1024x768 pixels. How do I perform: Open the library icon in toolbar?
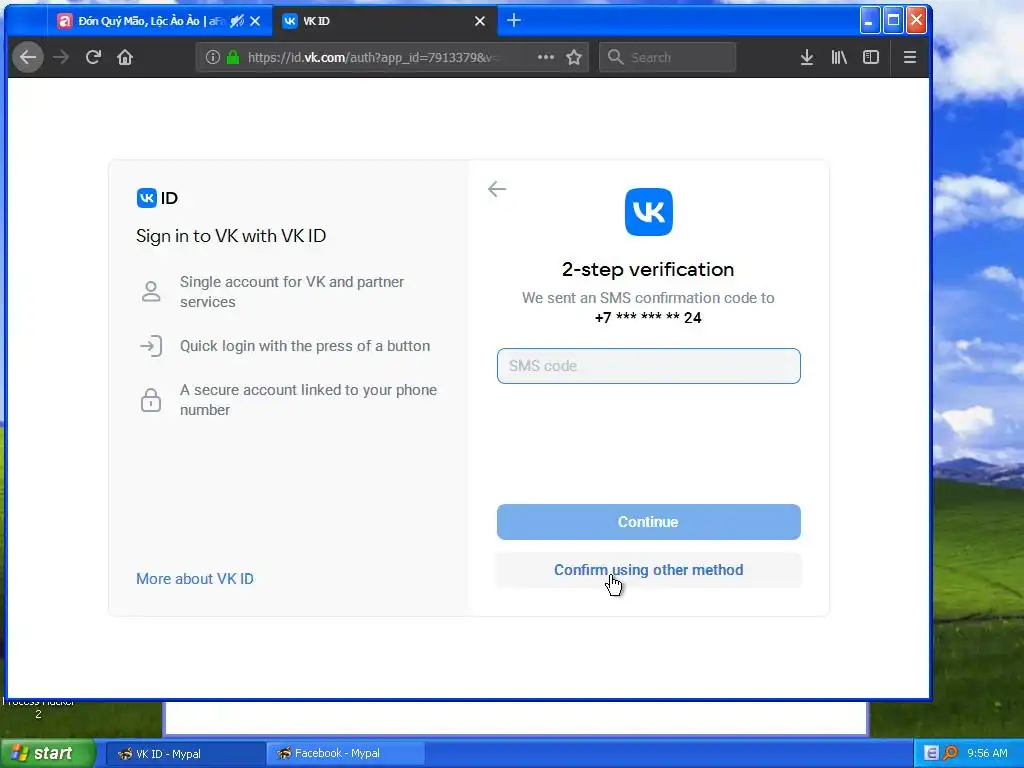point(839,57)
